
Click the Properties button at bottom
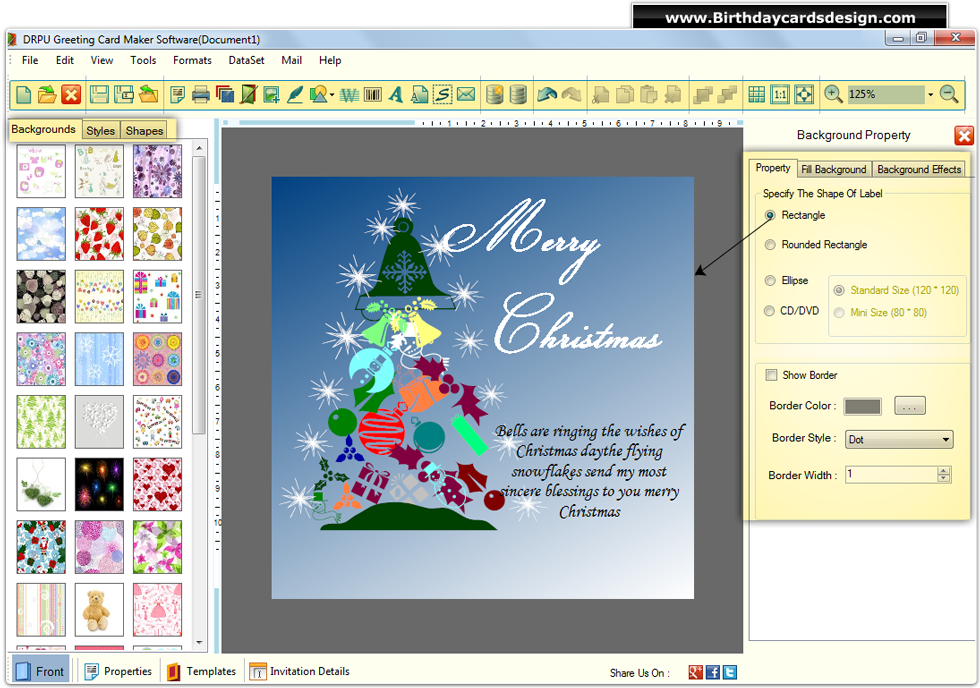(119, 671)
